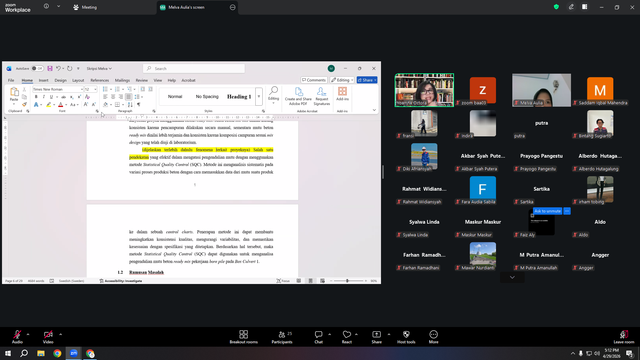Switch to the Layout tab
This screenshot has height=360, width=640.
coord(78,80)
